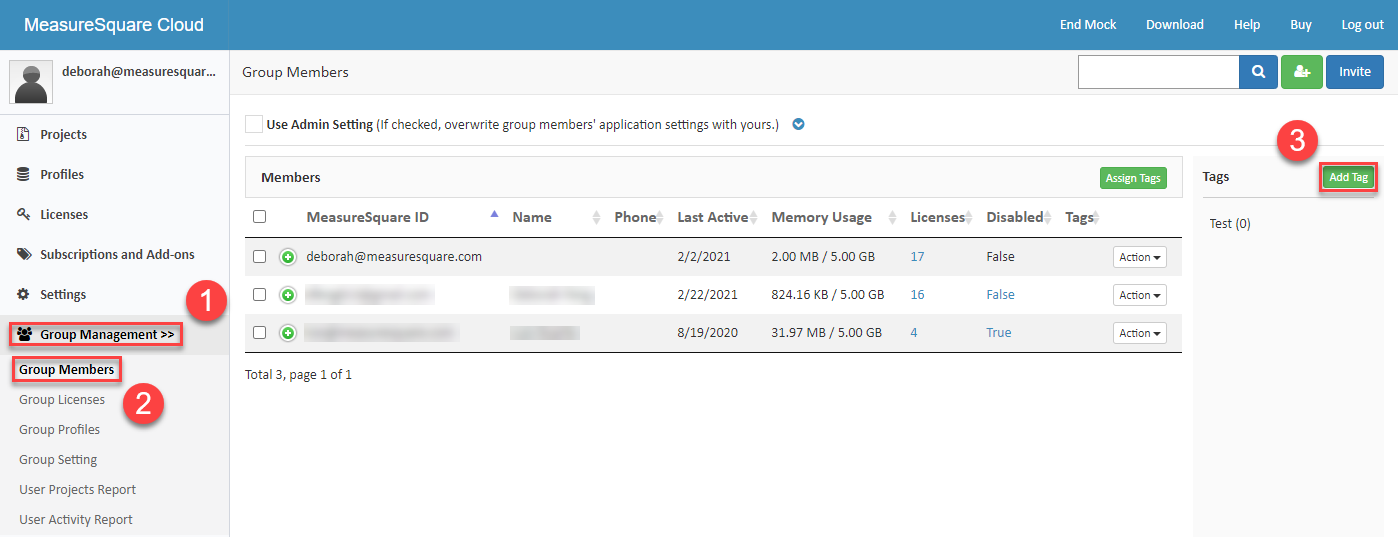Expand the 8/19/2020 member row plus icon
Screen dimensions: 1398x537
coord(288,333)
